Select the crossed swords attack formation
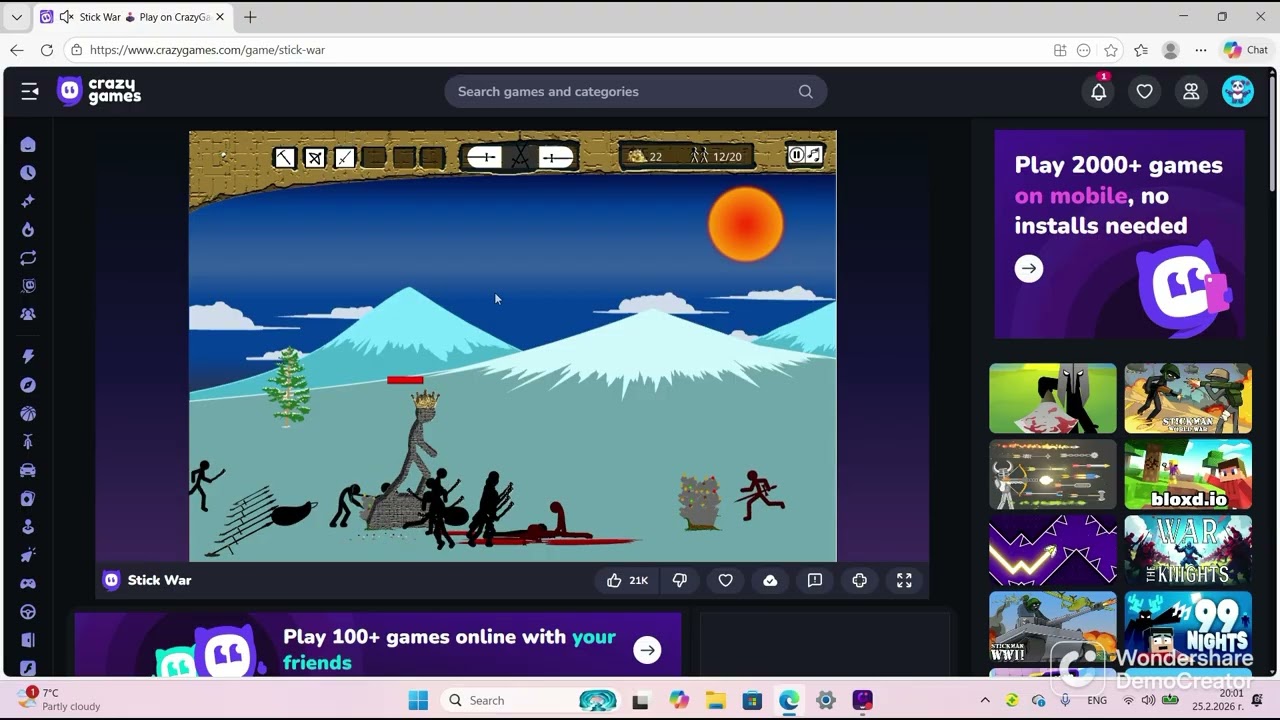 (x=520, y=156)
